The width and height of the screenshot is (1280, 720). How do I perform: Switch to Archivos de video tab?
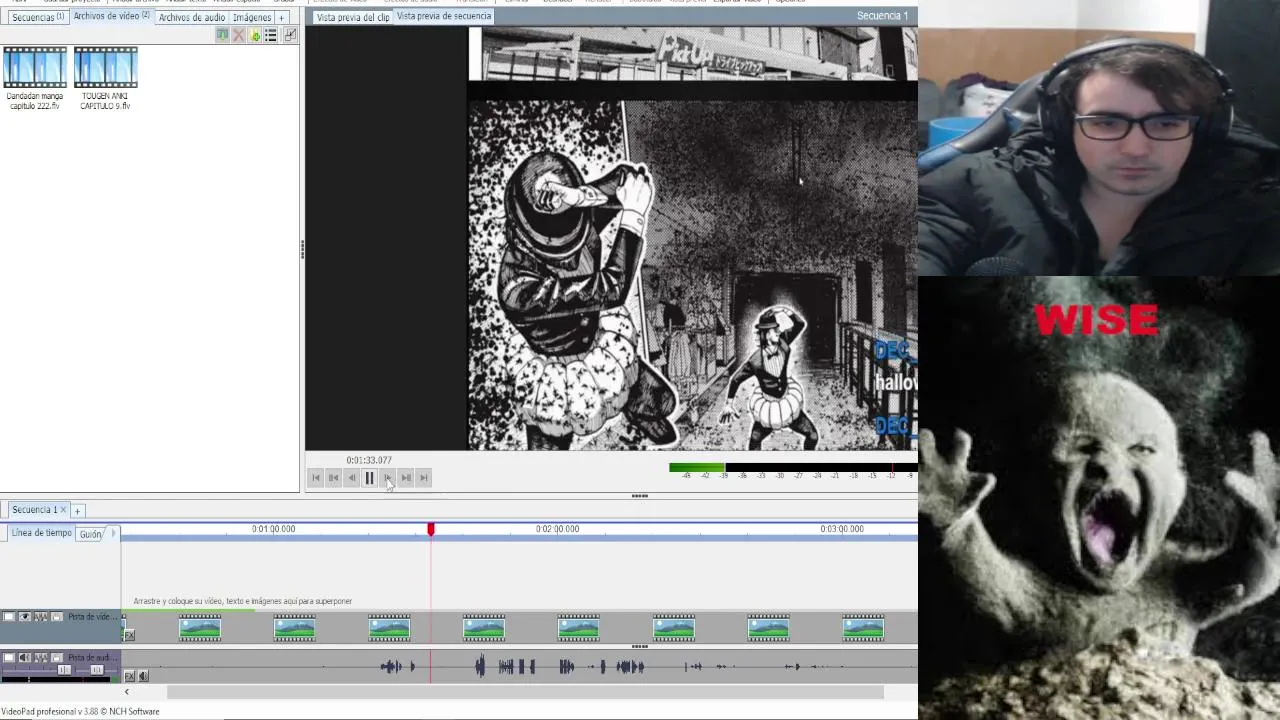click(x=111, y=16)
